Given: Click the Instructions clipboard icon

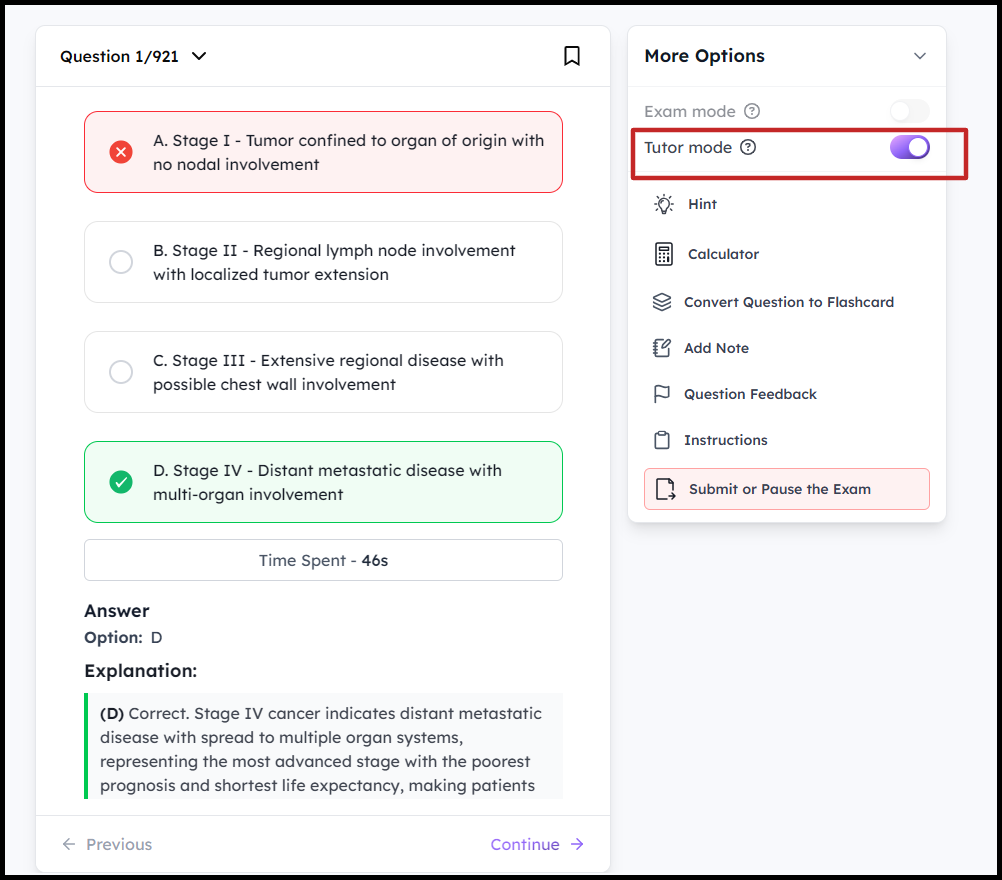Looking at the screenshot, I should click(x=662, y=440).
